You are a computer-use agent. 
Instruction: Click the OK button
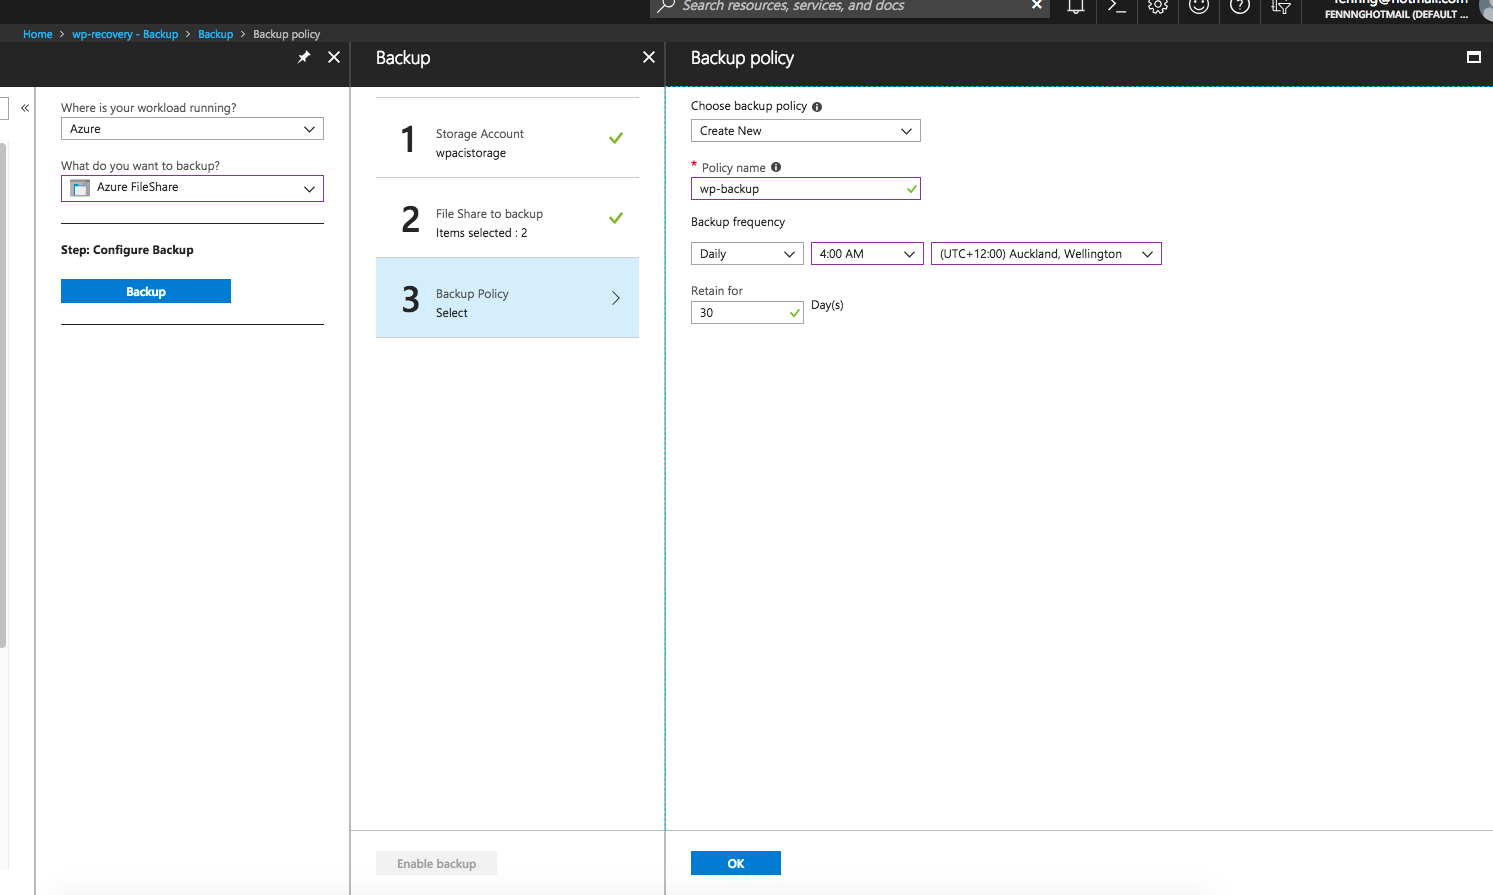click(x=736, y=863)
